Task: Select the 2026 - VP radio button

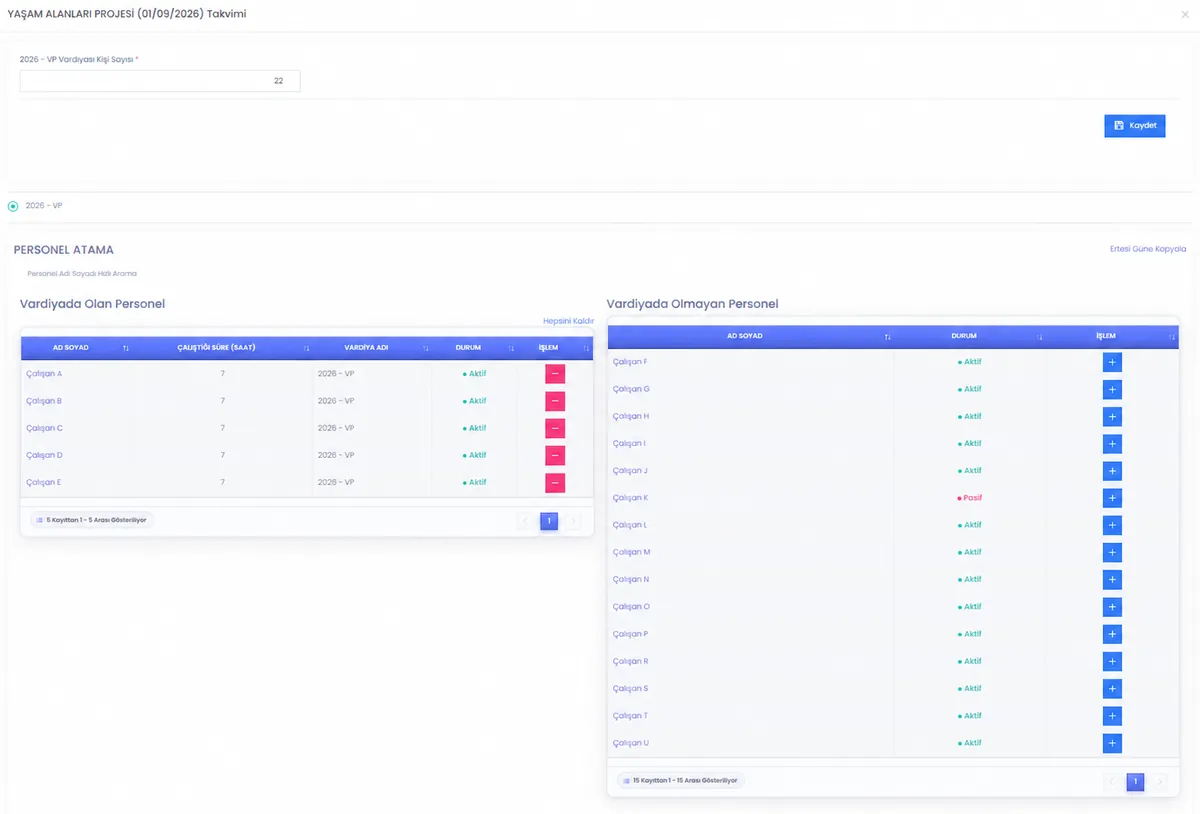Action: pos(13,206)
